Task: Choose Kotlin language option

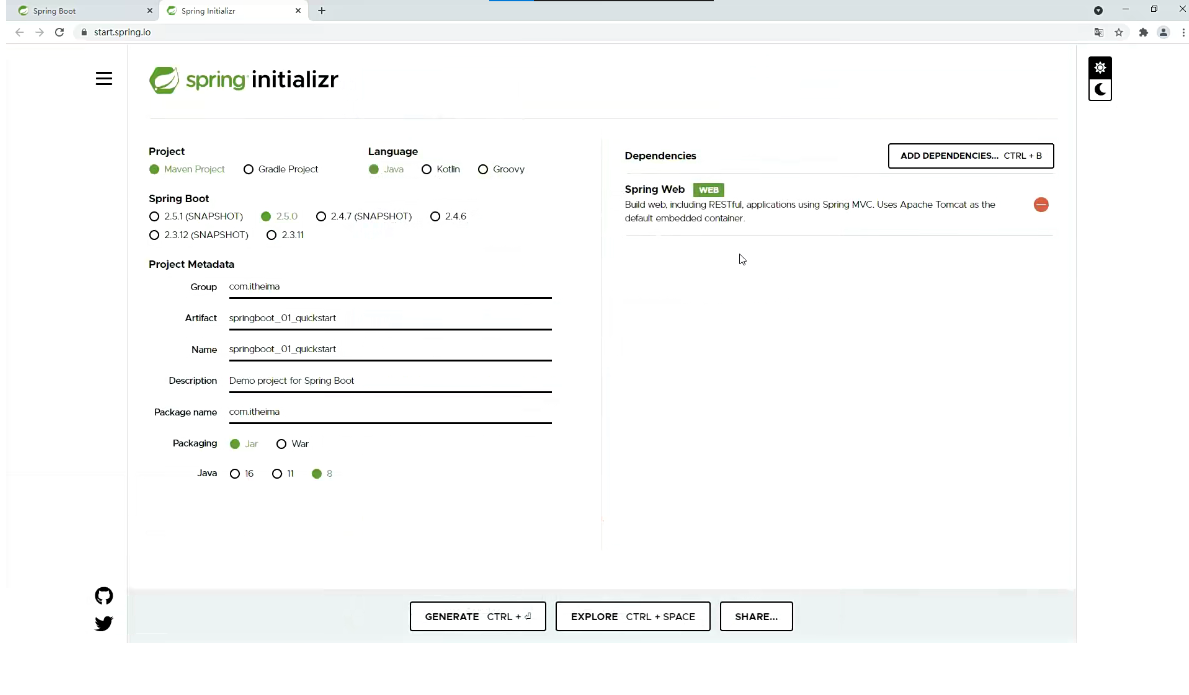Action: tap(426, 169)
